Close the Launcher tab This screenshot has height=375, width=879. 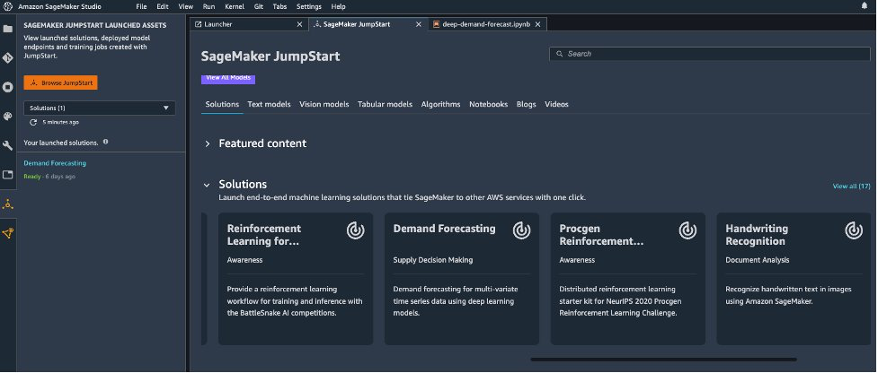click(x=299, y=24)
